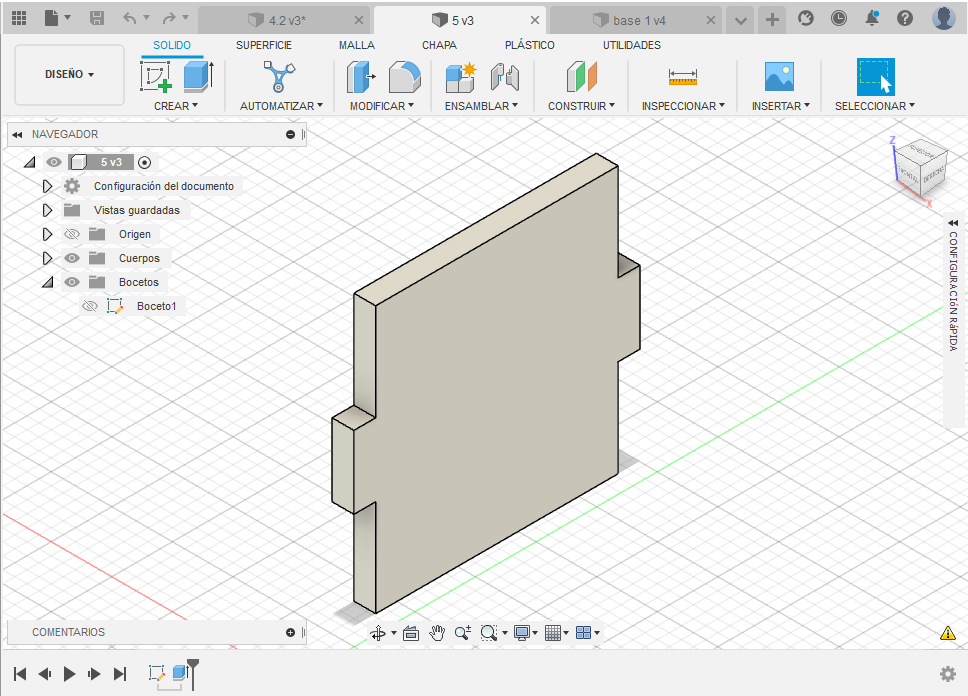
Task: Play the timeline
Action: [x=69, y=674]
